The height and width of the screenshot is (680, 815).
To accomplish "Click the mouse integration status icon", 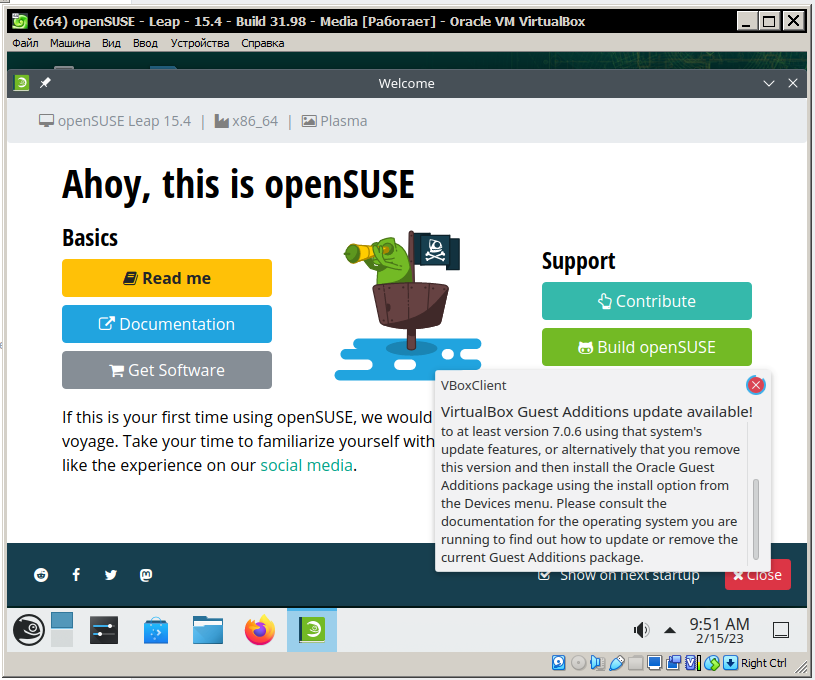I will point(712,663).
